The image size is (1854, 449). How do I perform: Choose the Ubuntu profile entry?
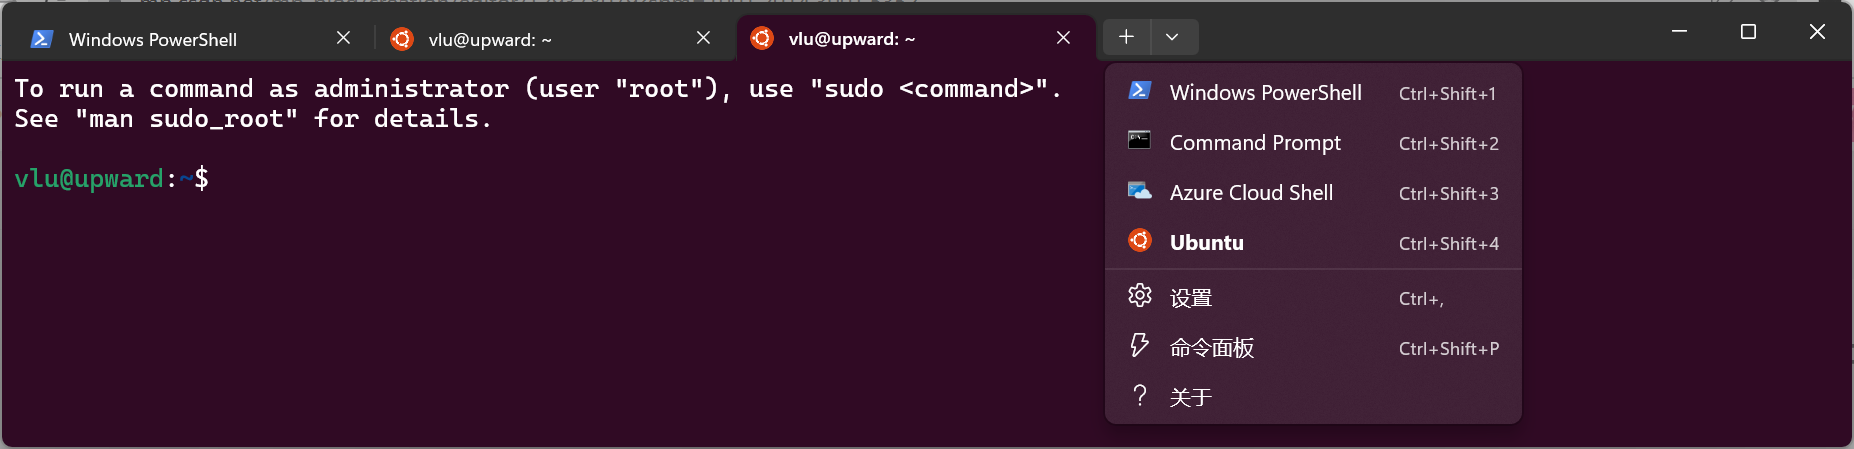1313,243
